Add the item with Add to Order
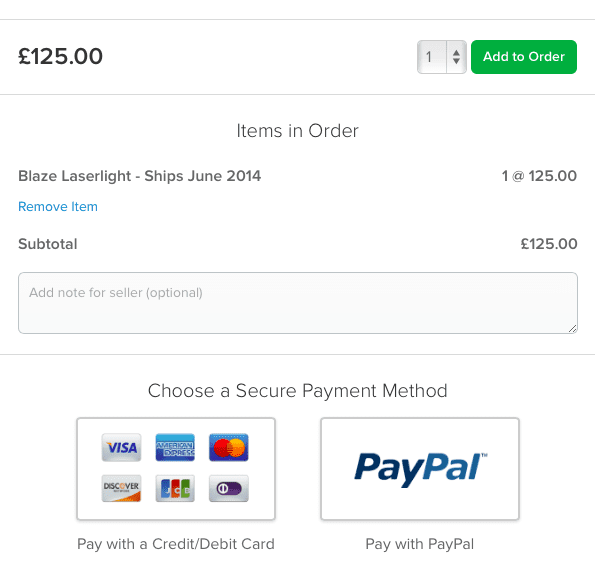This screenshot has width=595, height=588. coord(524,57)
